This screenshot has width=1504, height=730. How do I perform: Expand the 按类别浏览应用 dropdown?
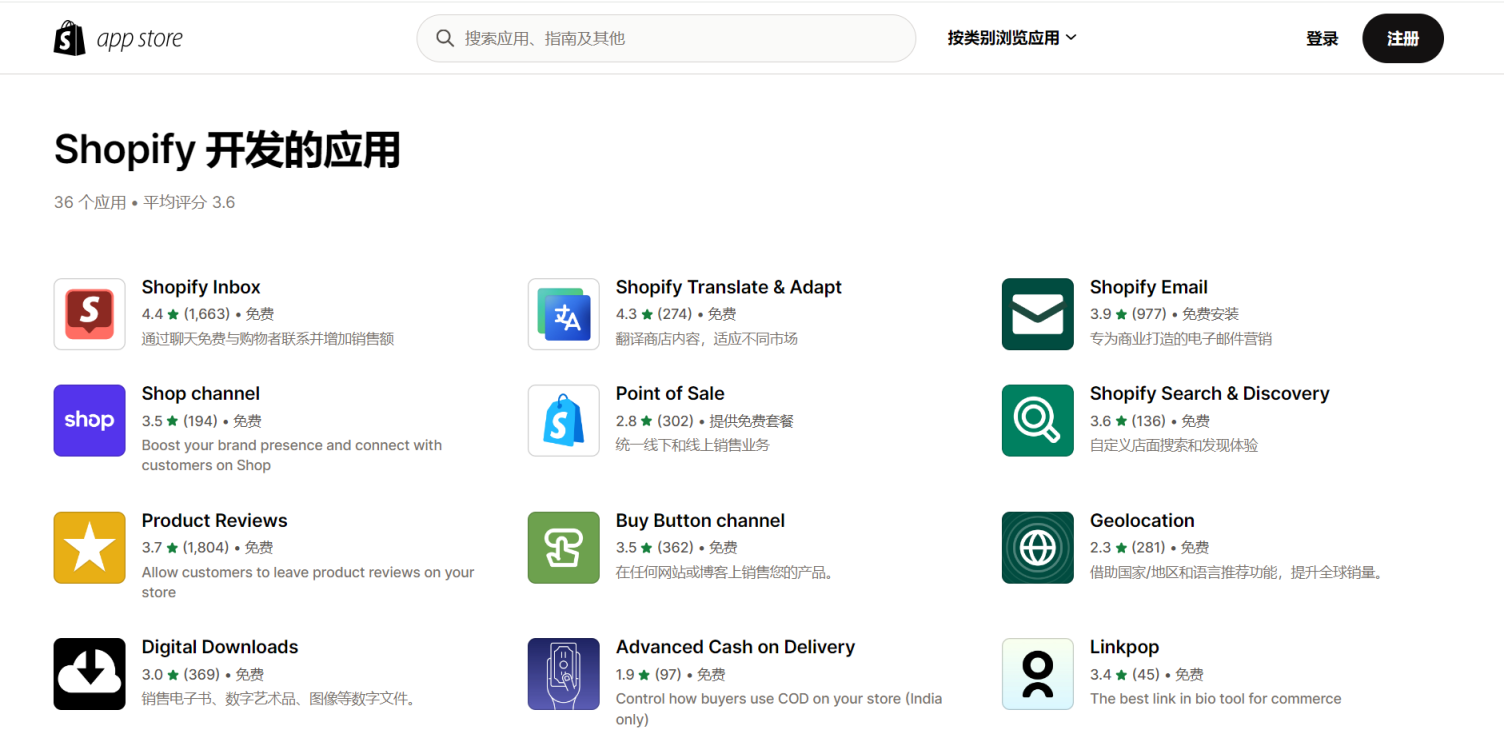coord(1011,37)
